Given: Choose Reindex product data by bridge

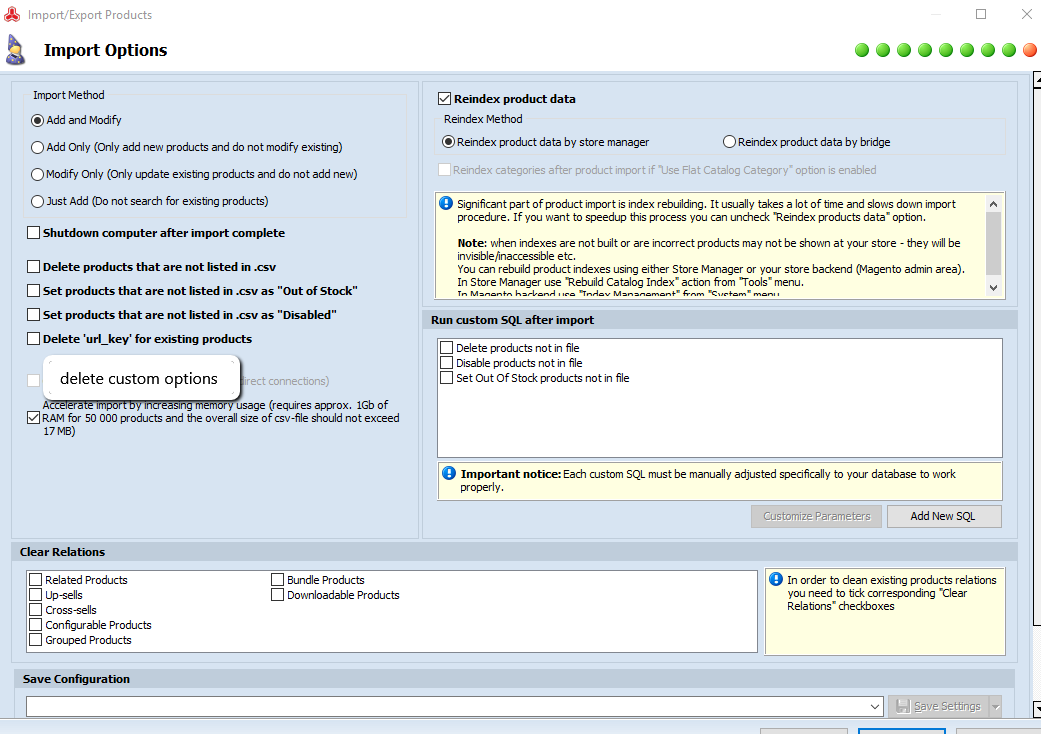Looking at the screenshot, I should (x=729, y=142).
